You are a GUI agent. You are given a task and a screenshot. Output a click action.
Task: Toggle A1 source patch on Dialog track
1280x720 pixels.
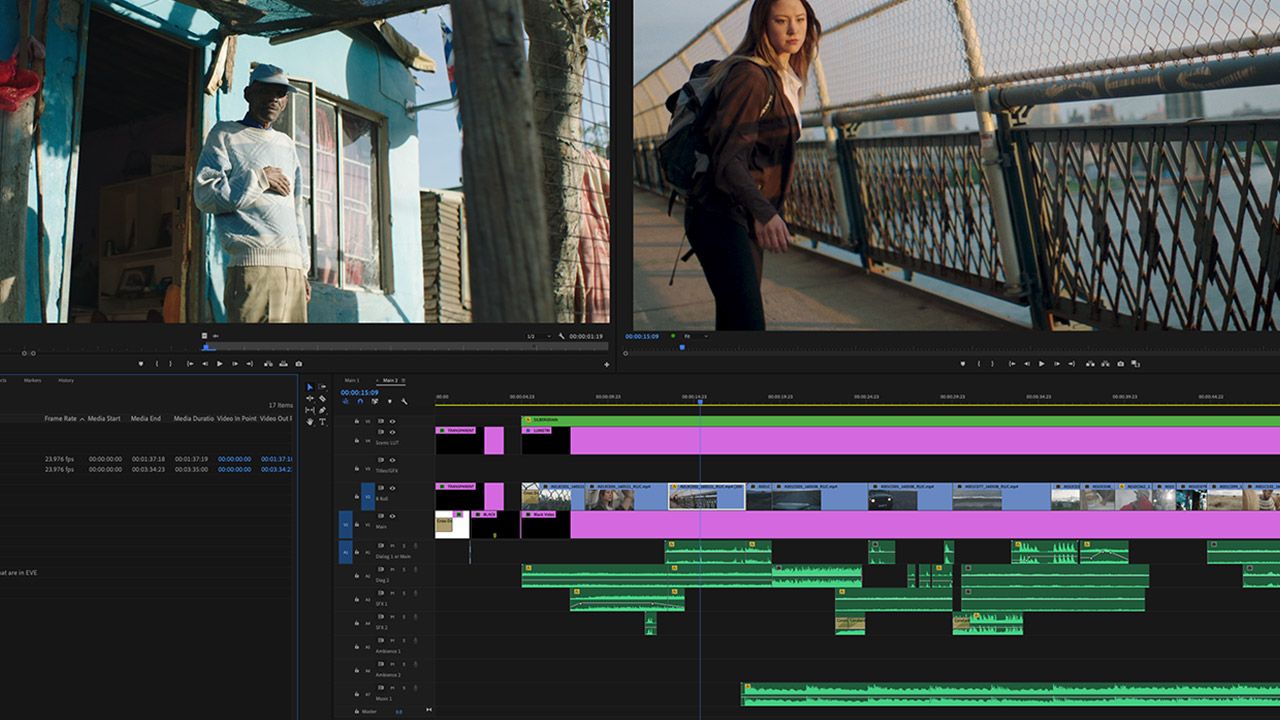point(345,552)
